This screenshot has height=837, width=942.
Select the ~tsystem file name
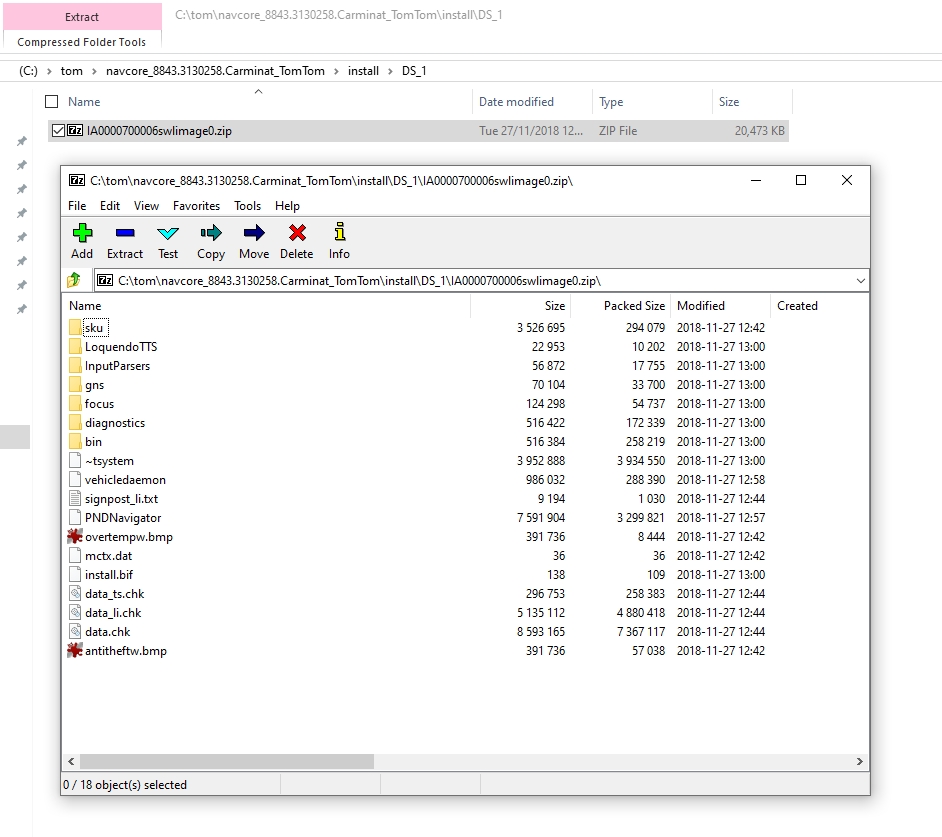(109, 461)
